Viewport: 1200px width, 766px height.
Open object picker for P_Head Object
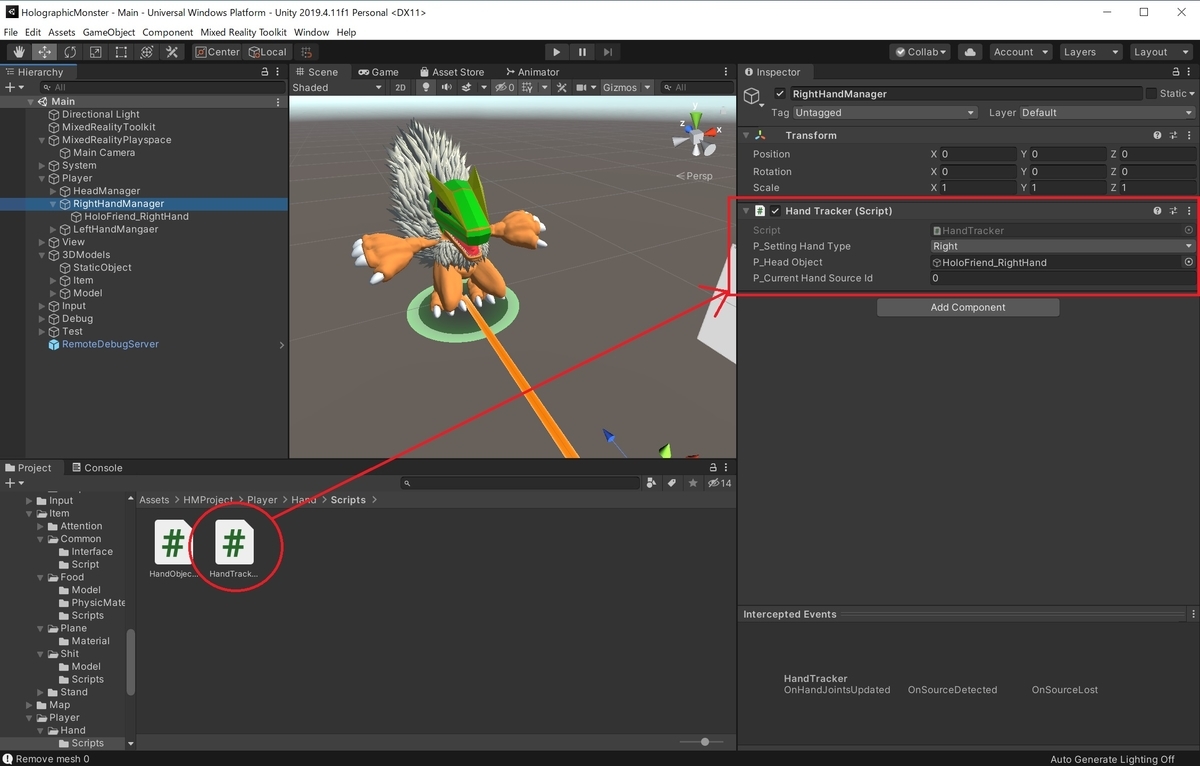coord(1189,262)
